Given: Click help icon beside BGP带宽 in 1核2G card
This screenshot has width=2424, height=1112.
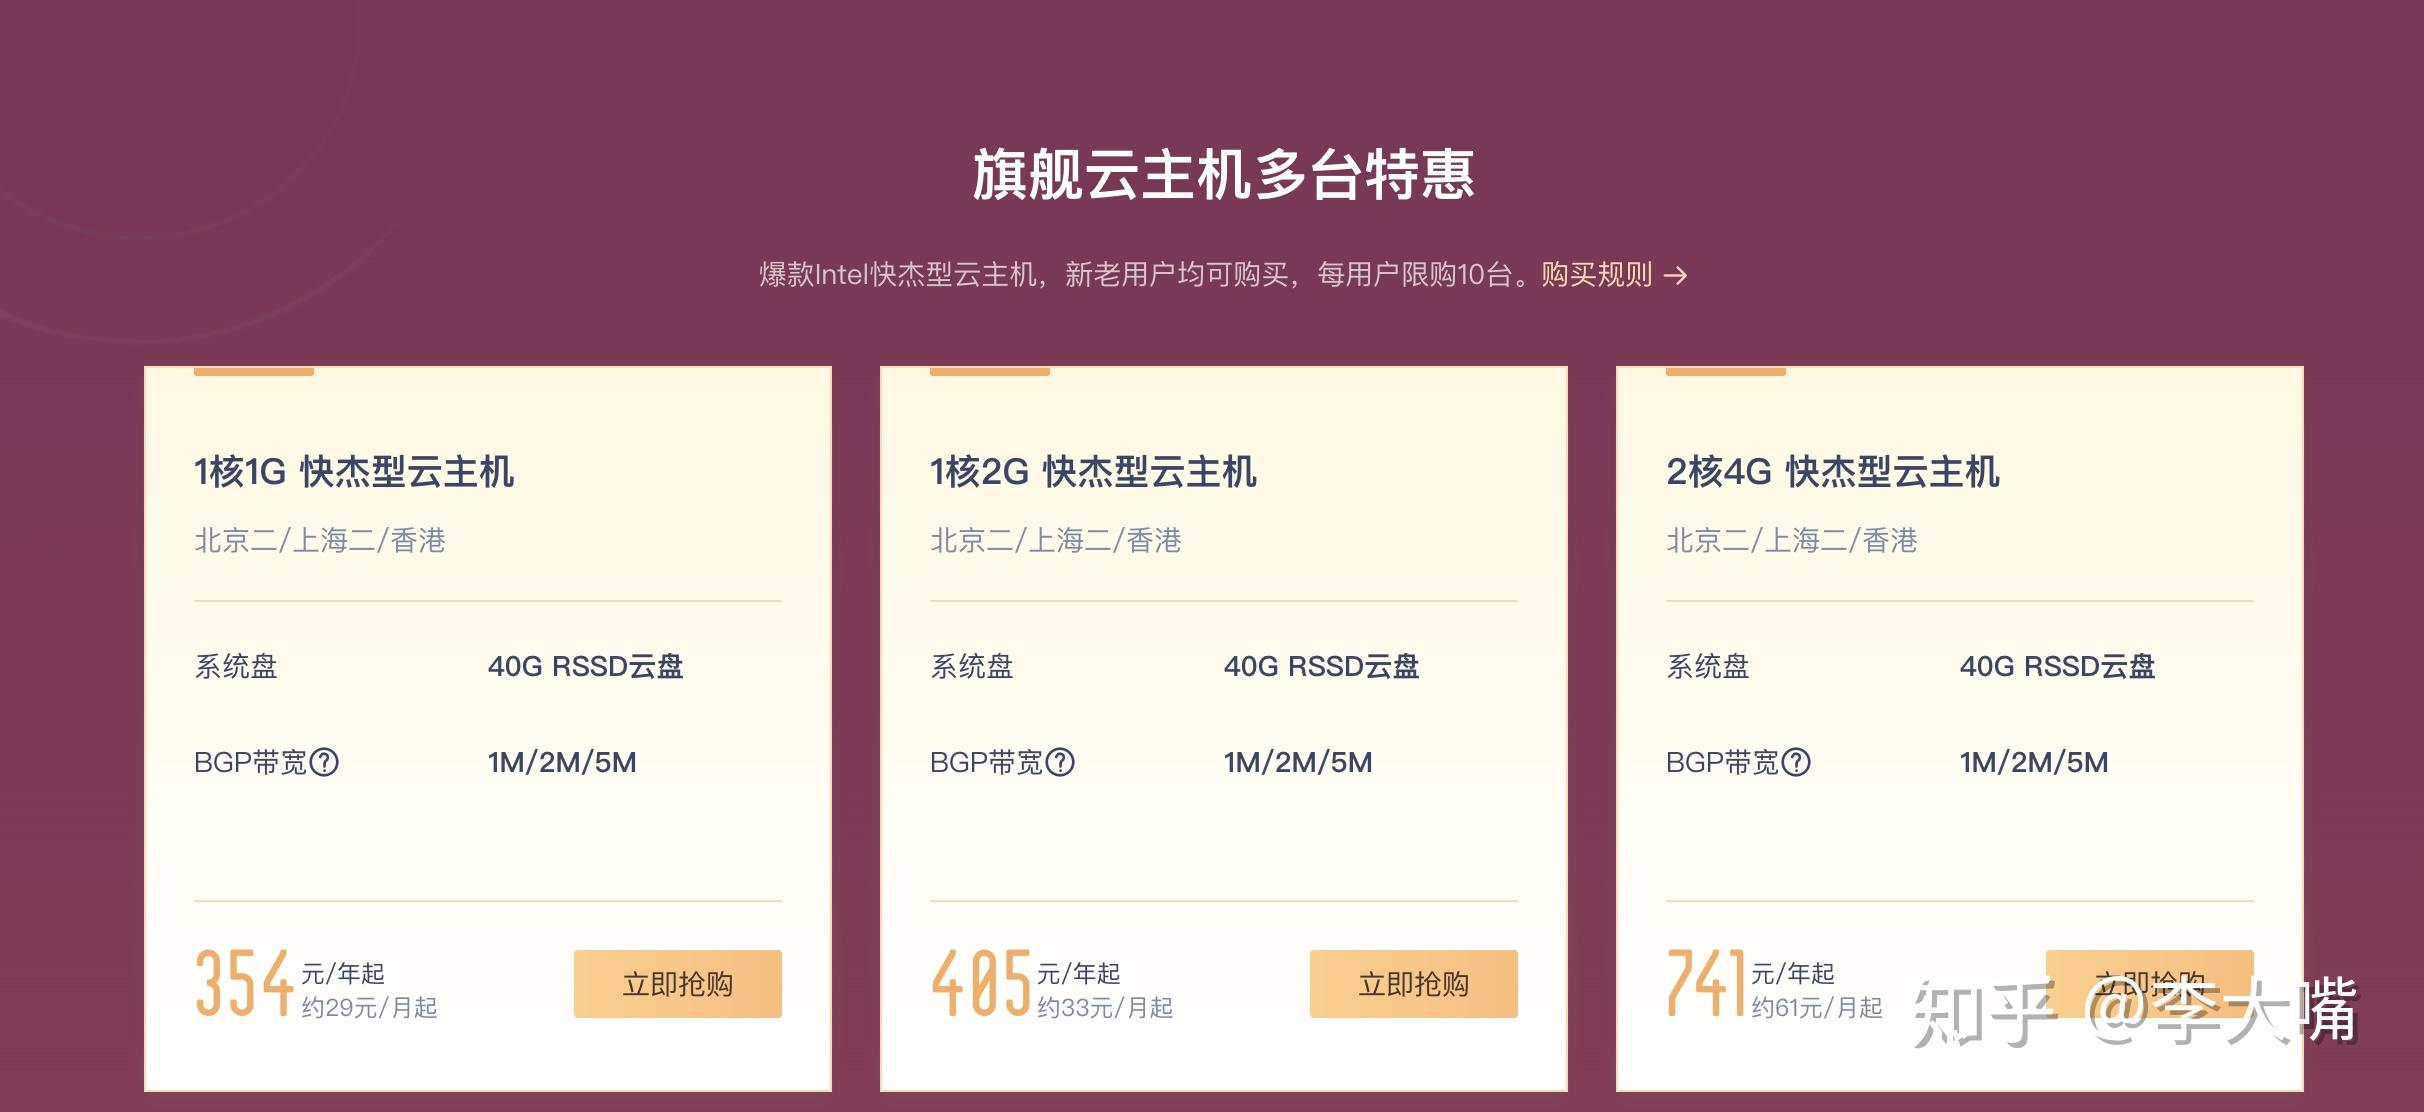Looking at the screenshot, I should click(x=1060, y=763).
